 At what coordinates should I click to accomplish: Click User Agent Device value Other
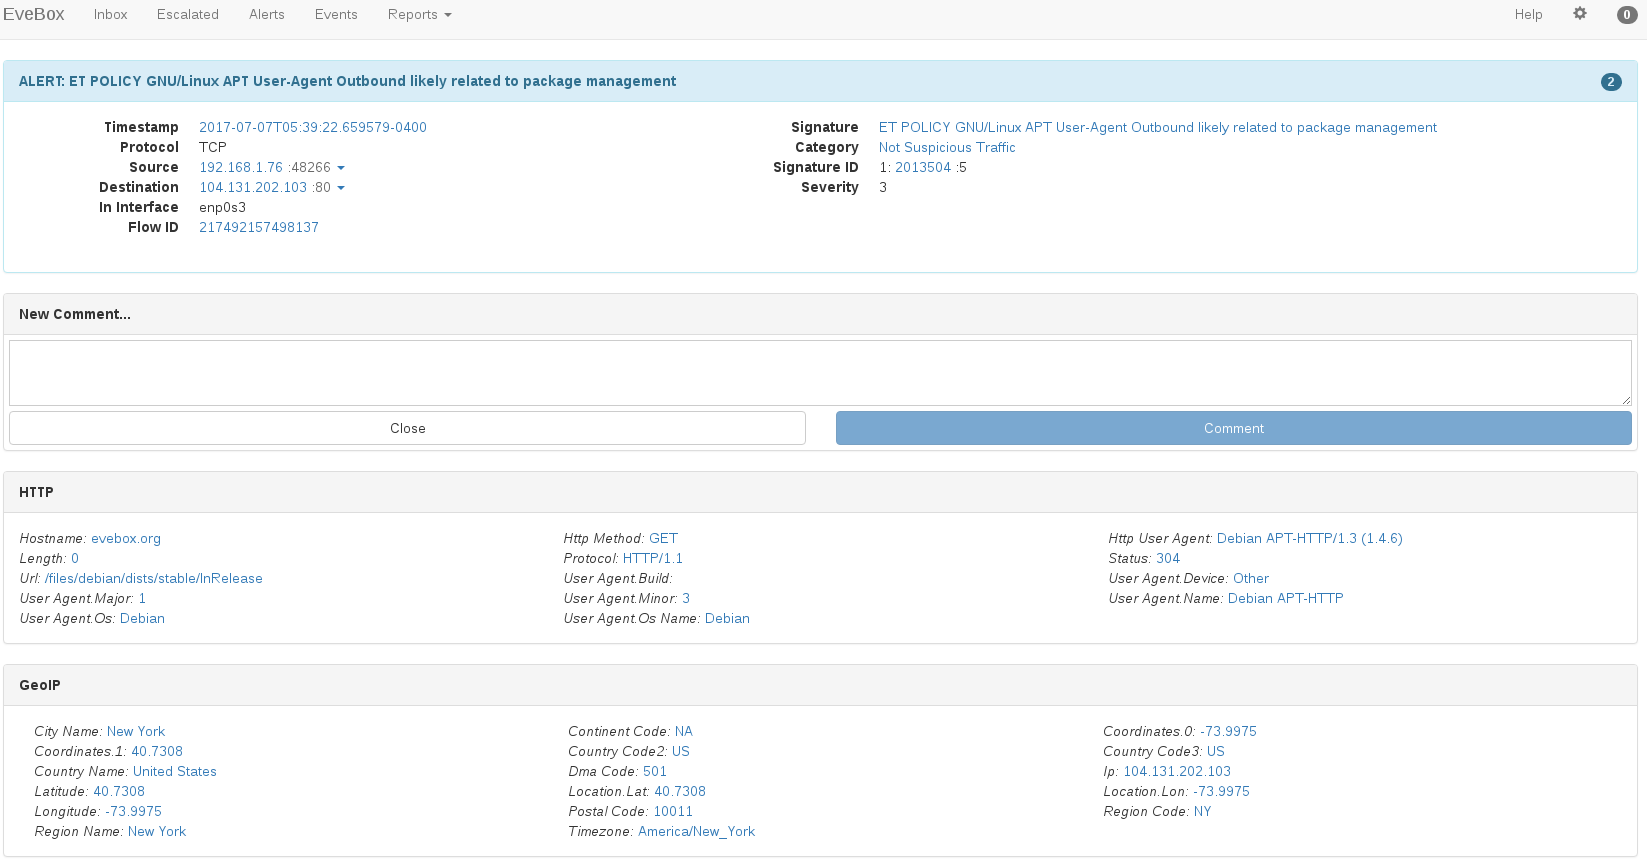(1251, 579)
